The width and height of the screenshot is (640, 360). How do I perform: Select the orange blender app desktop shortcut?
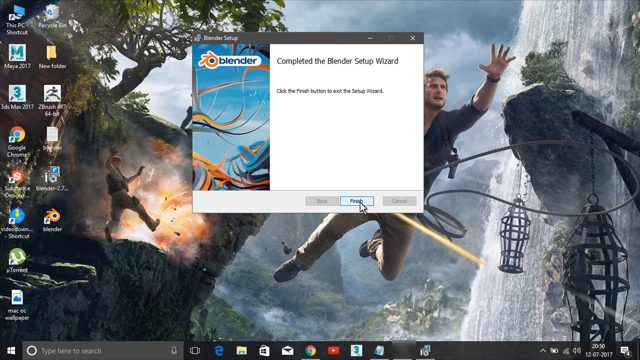[52, 220]
